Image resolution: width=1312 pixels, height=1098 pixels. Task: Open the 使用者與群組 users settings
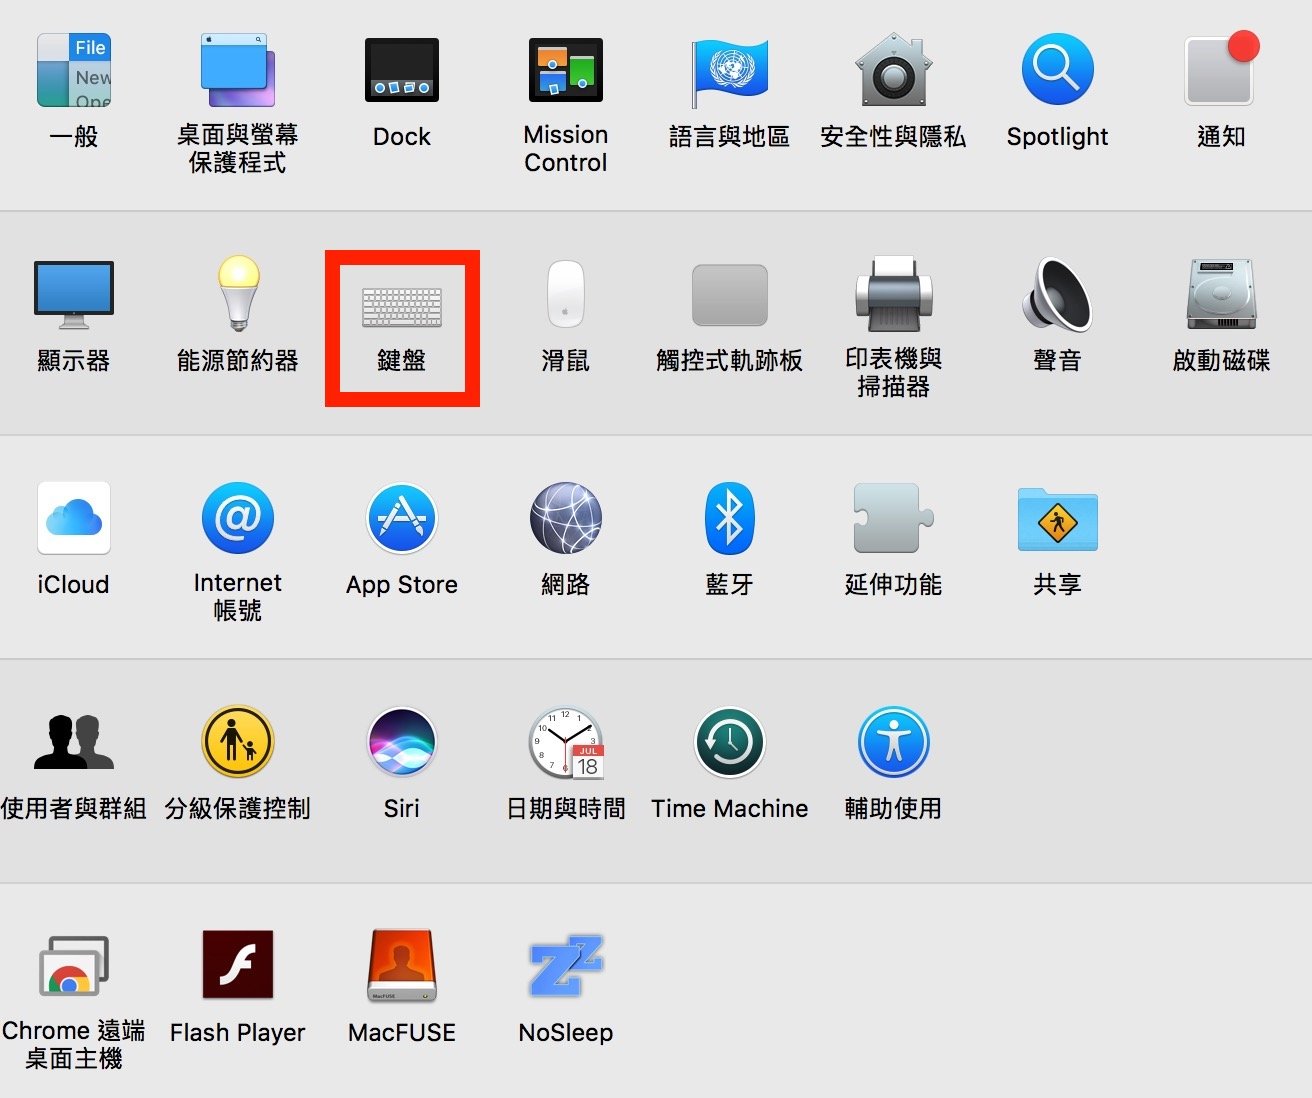click(x=73, y=742)
